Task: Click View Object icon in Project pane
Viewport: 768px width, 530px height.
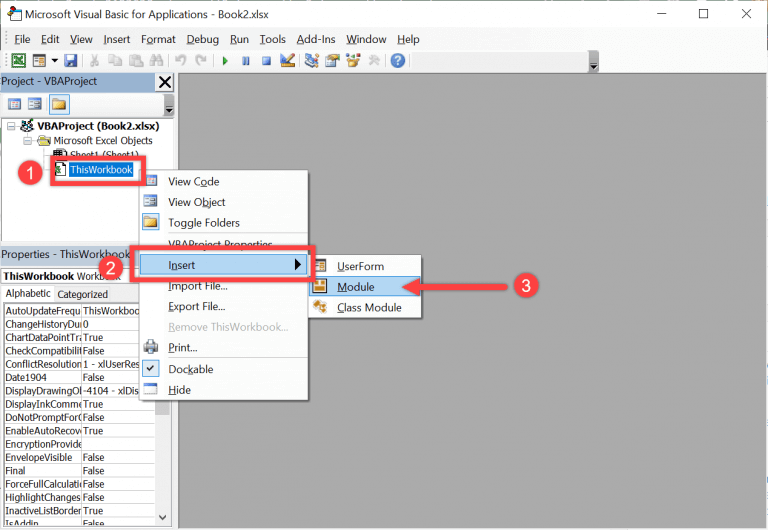Action: [x=35, y=104]
